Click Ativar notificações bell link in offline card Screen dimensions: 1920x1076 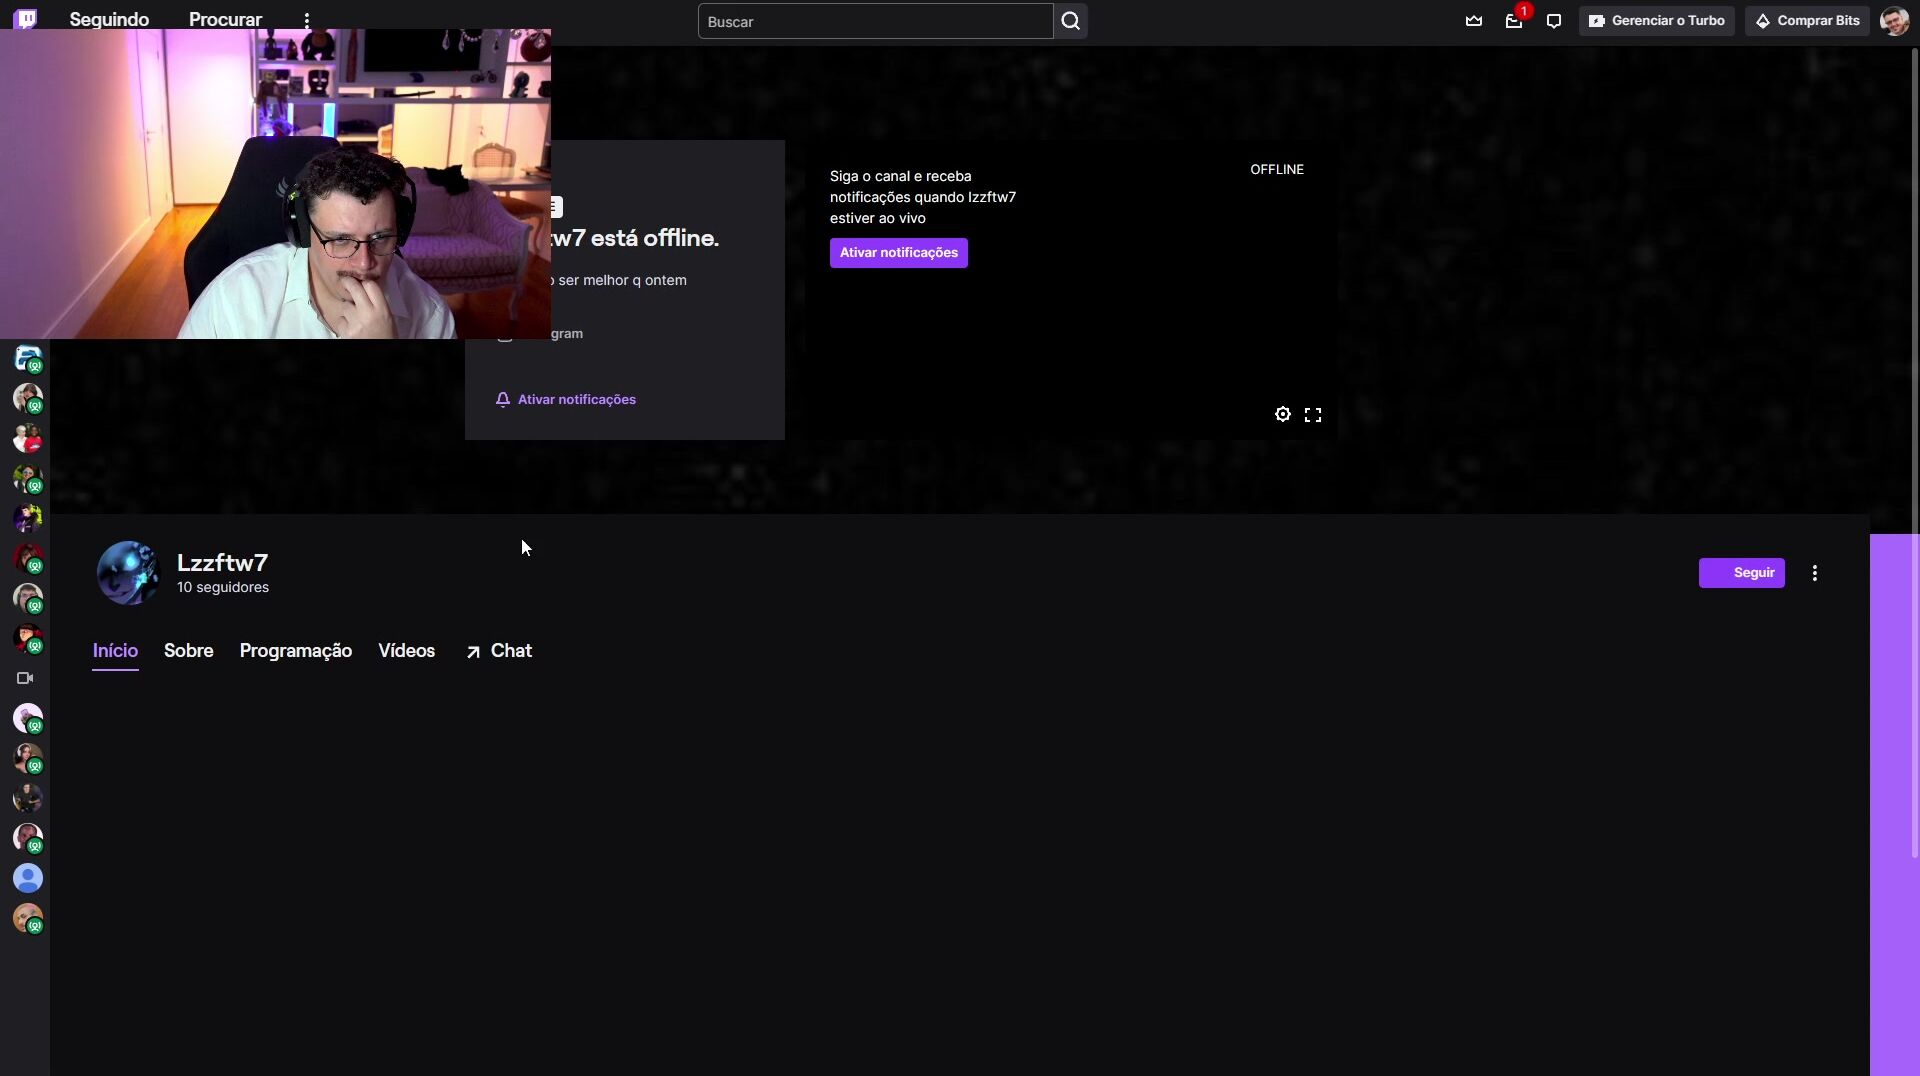566,399
